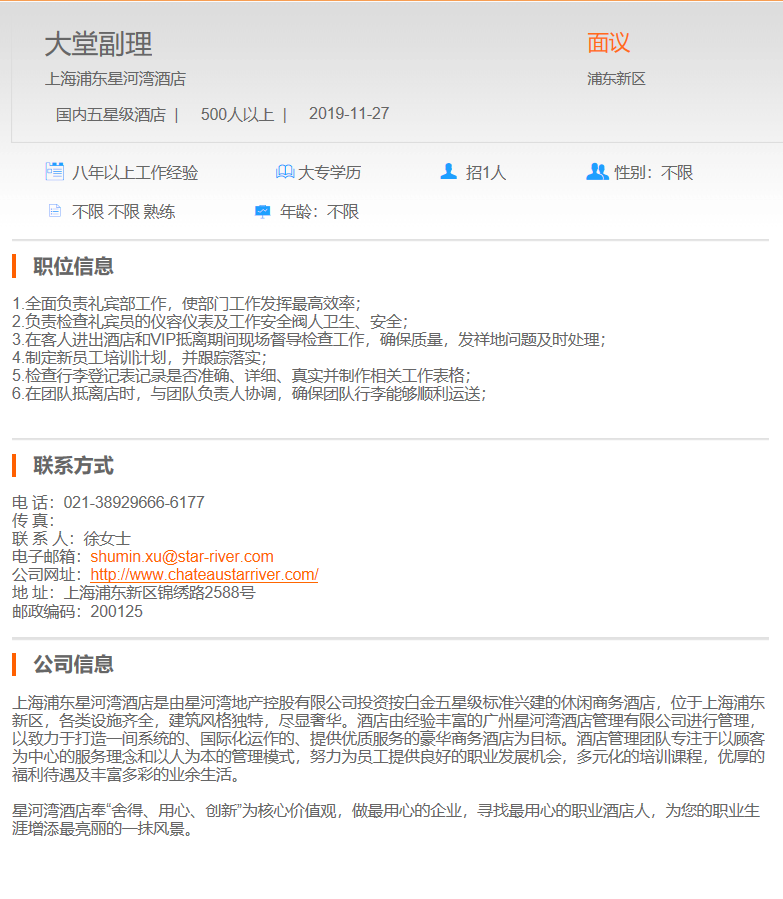Image resolution: width=783 pixels, height=899 pixels.
Task: Click the 500人以上 company size label
Action: [x=237, y=114]
